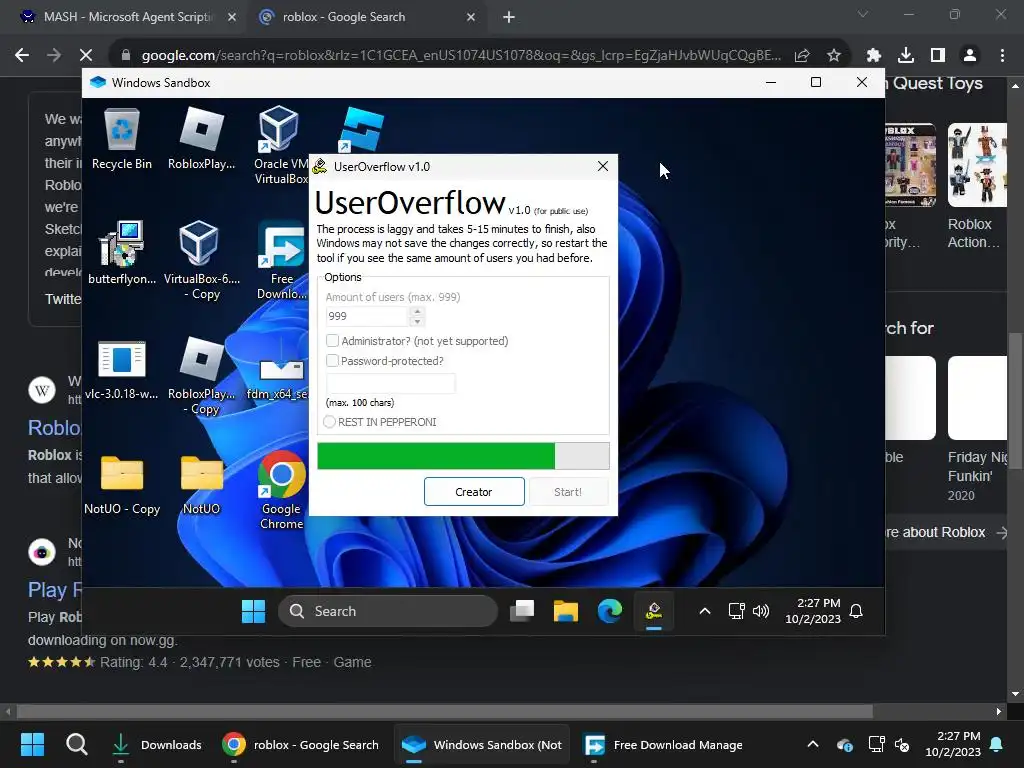Toggle the Password-protected checkbox
Screen dimensions: 1024x768
point(332,360)
